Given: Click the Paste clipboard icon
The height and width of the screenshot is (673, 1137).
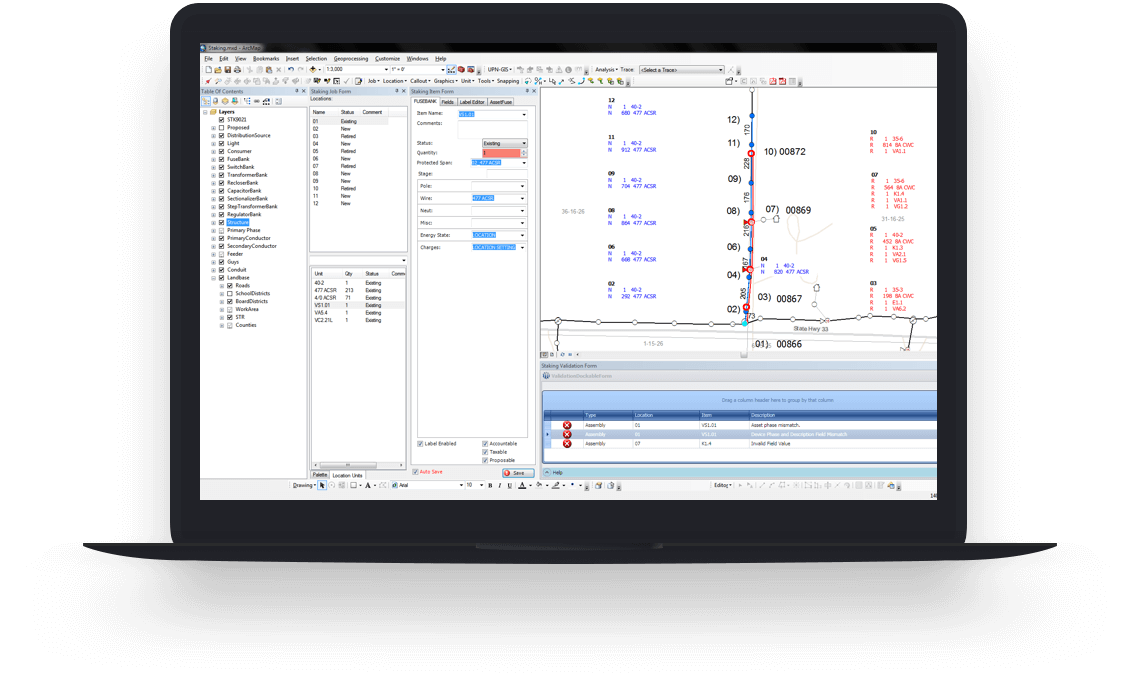Looking at the screenshot, I should pyautogui.click(x=269, y=70).
